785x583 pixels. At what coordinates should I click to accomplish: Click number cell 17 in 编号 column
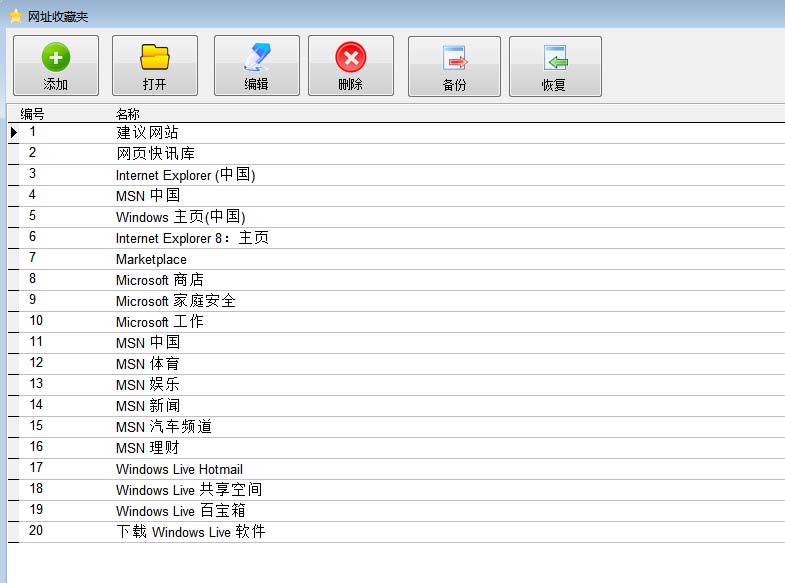coord(36,467)
